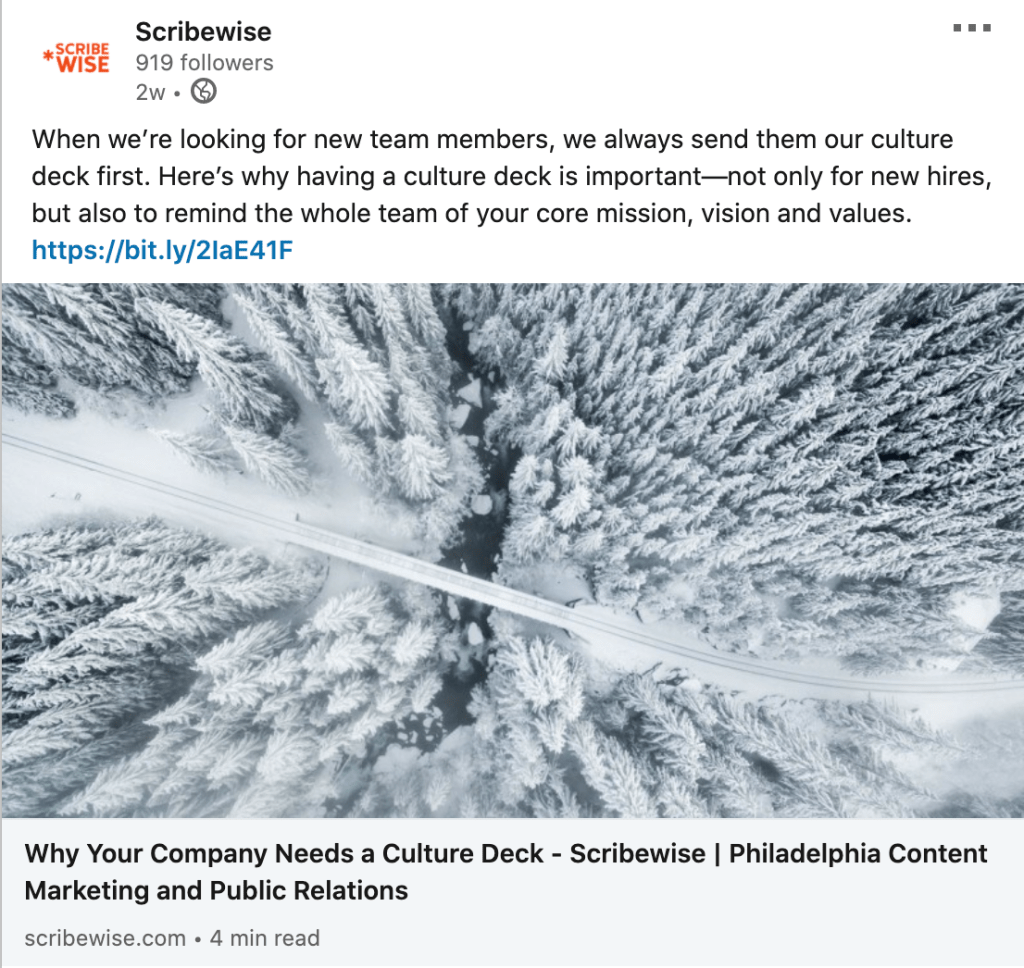1024x968 pixels.
Task: Click the scribewise.com source domain
Action: pos(105,938)
